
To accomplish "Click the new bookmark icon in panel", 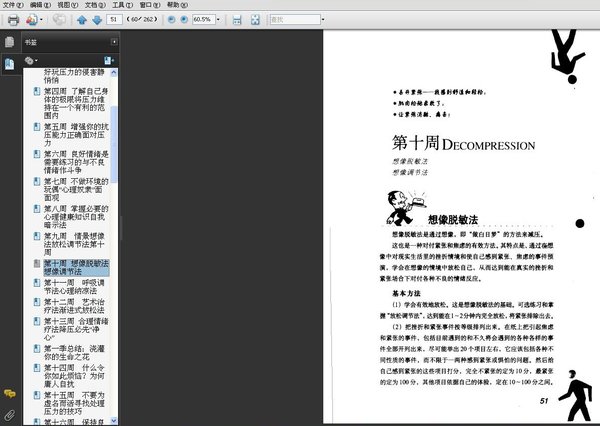I will [x=109, y=60].
